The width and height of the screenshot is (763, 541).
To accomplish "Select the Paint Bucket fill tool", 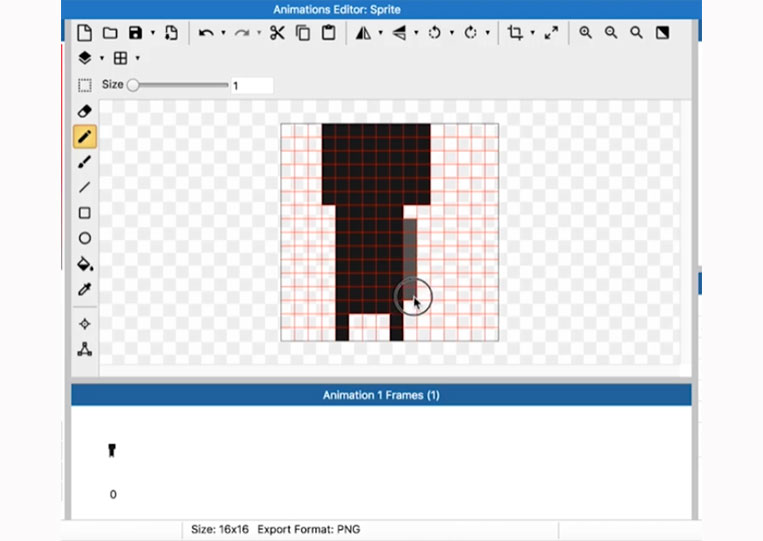I will 85,264.
